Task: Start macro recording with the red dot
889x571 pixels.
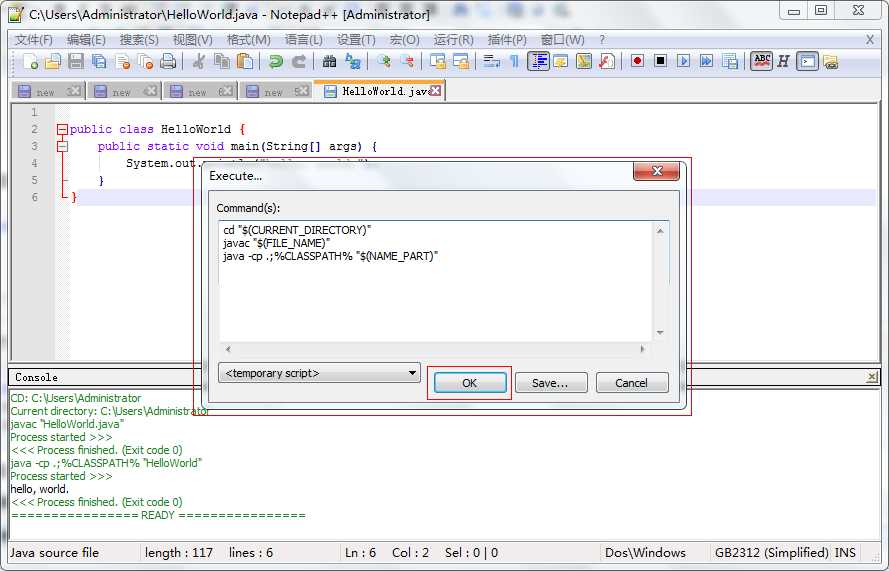Action: pos(638,61)
